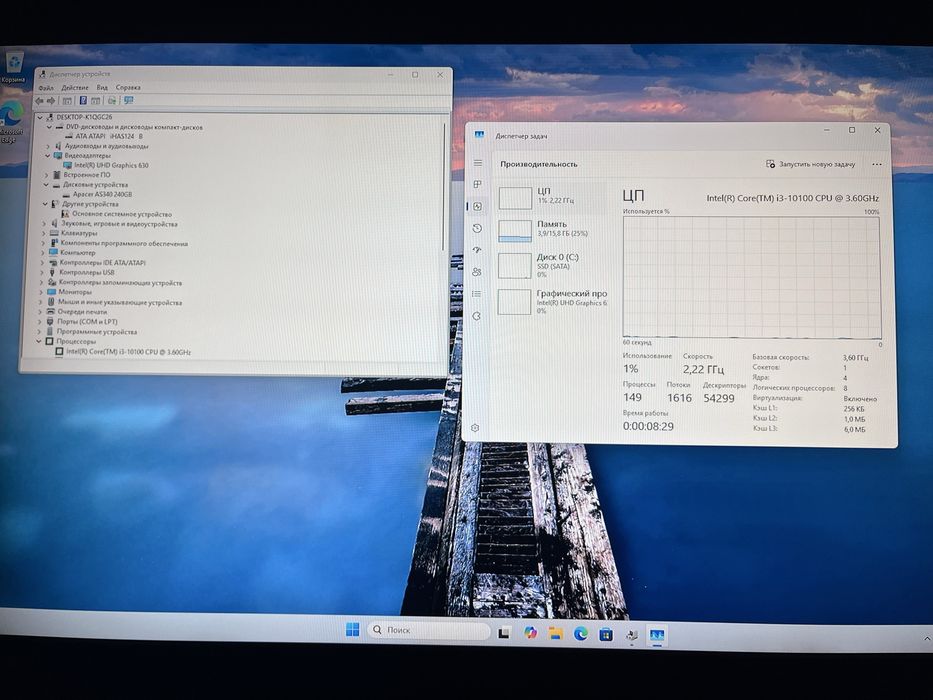The height and width of the screenshot is (700, 933).
Task: Click Device Manager vertical scrollbar
Action: [x=444, y=187]
